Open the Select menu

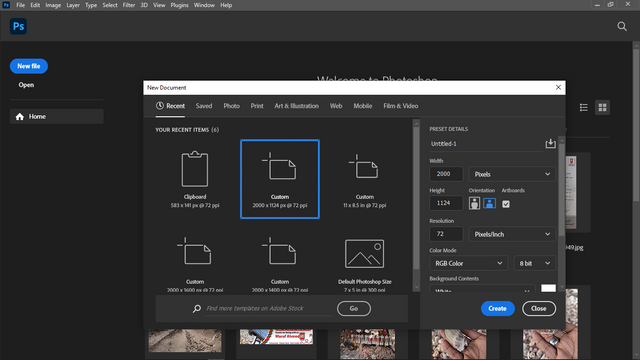point(110,5)
